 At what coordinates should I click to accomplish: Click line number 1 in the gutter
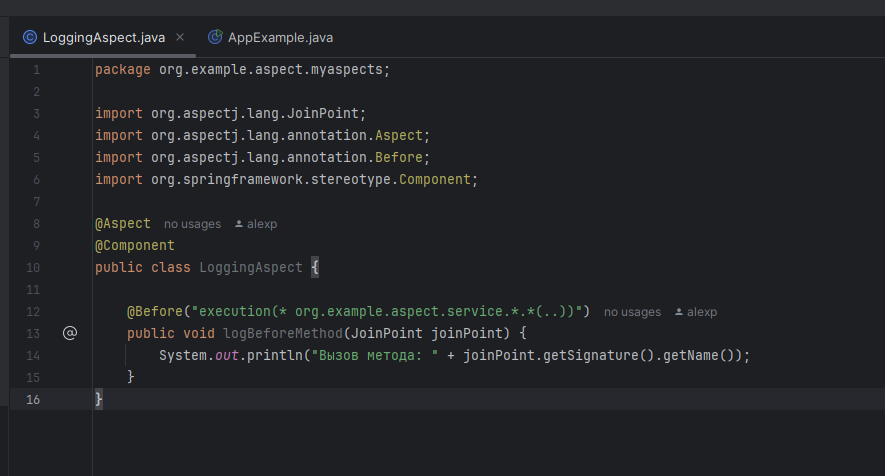(x=36, y=70)
